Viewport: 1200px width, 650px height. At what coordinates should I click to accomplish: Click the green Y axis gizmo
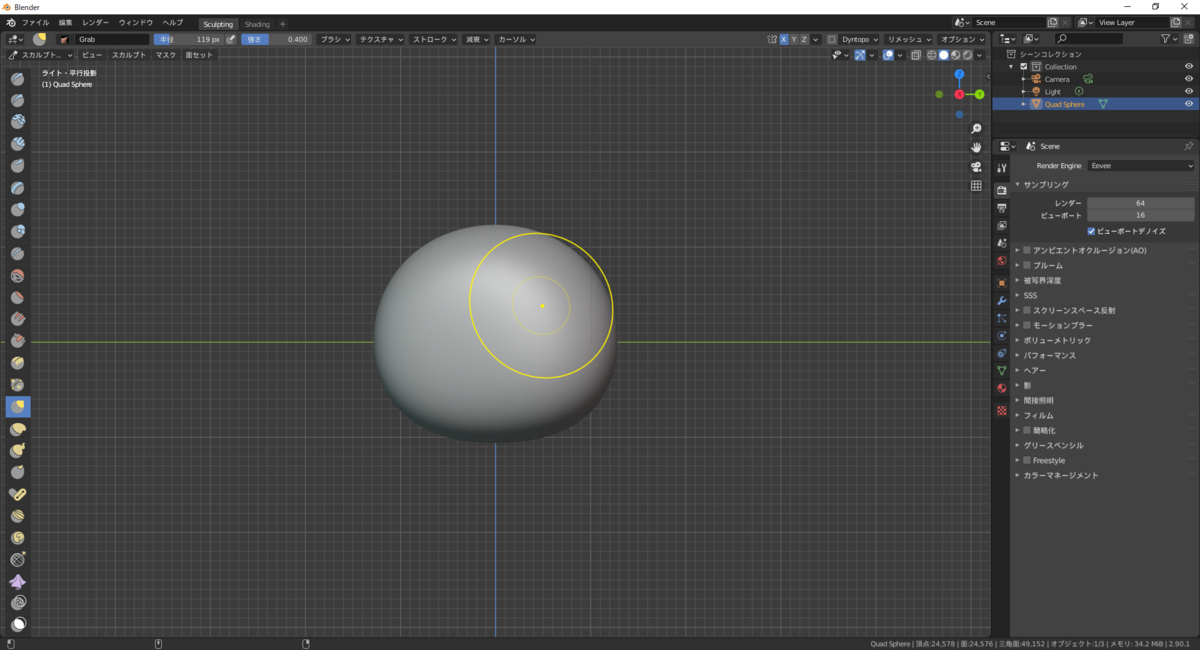coord(979,94)
